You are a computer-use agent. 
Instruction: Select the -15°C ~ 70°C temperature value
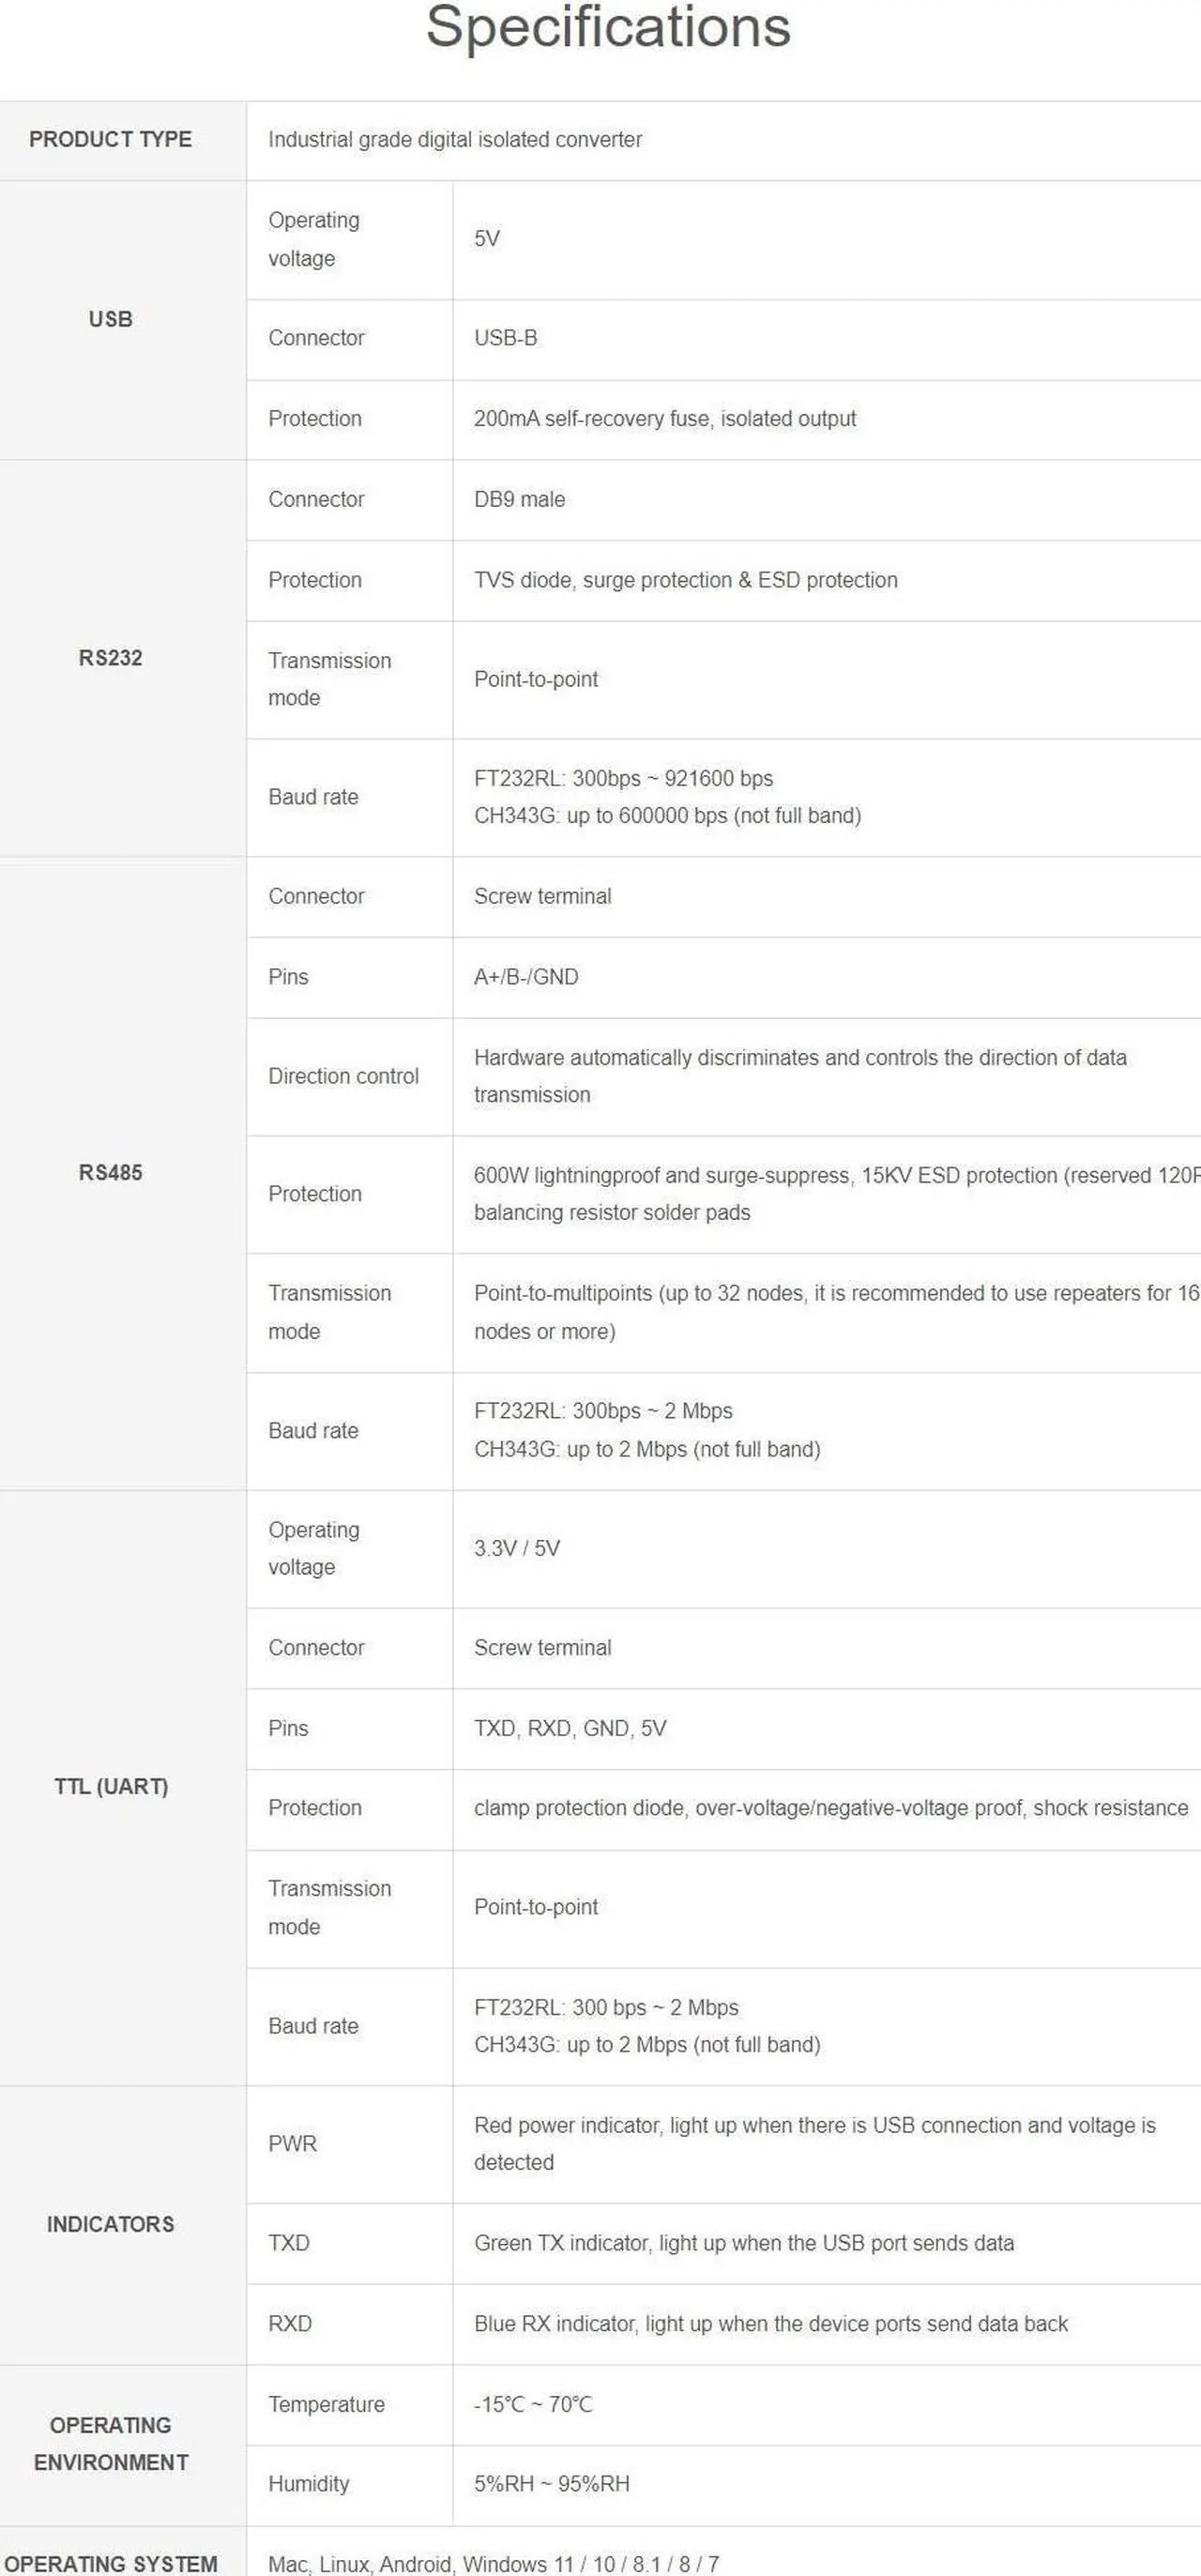click(x=533, y=2404)
